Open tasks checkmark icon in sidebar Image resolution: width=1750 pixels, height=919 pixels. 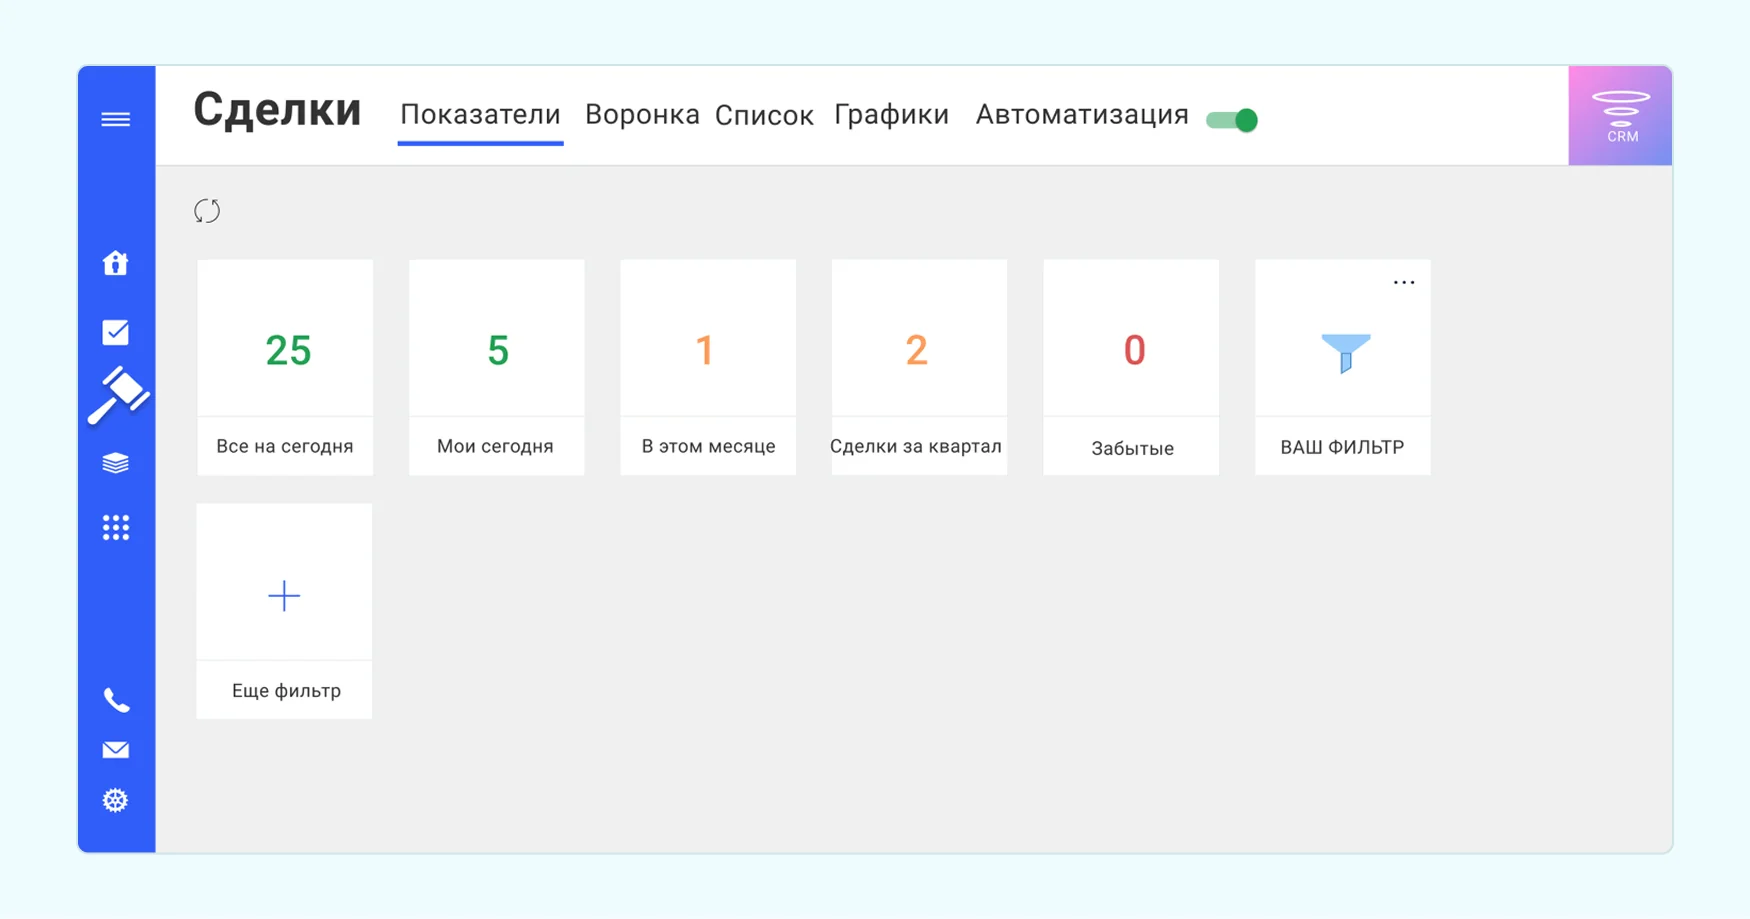click(116, 332)
